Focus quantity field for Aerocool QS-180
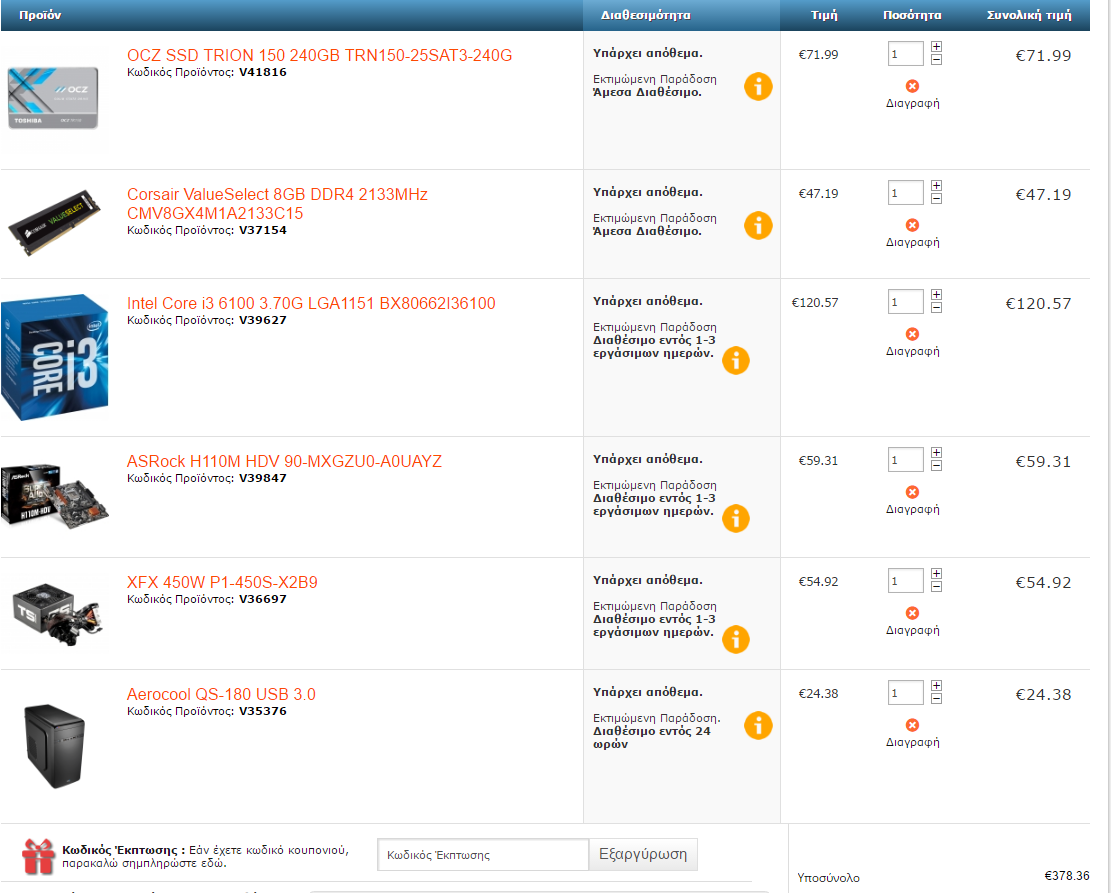 coord(906,692)
